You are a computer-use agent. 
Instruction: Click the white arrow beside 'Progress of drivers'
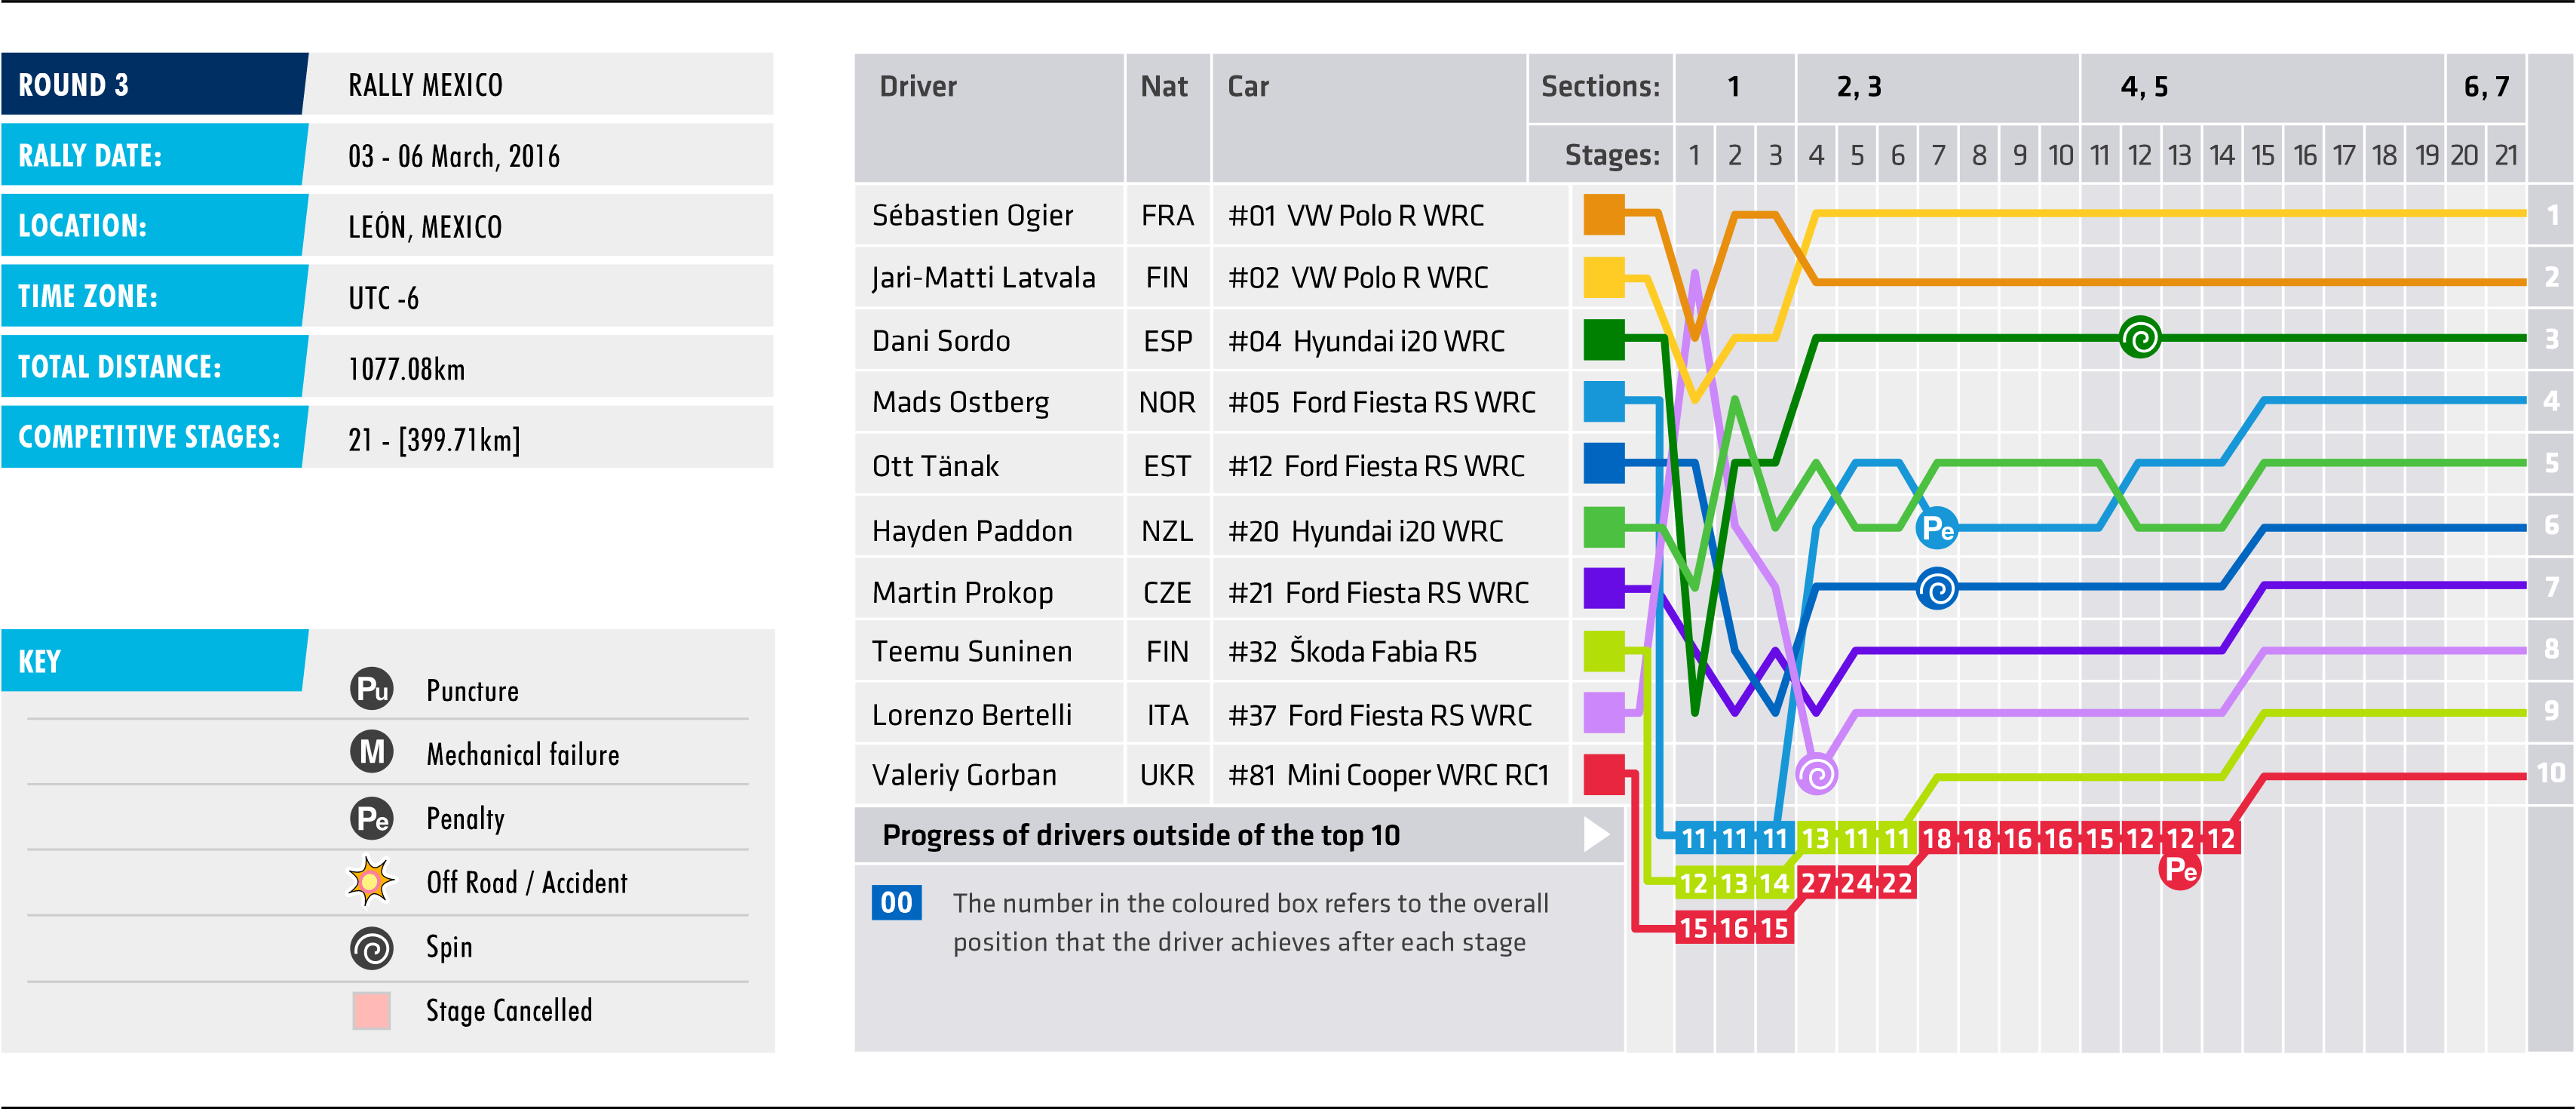coord(1596,834)
